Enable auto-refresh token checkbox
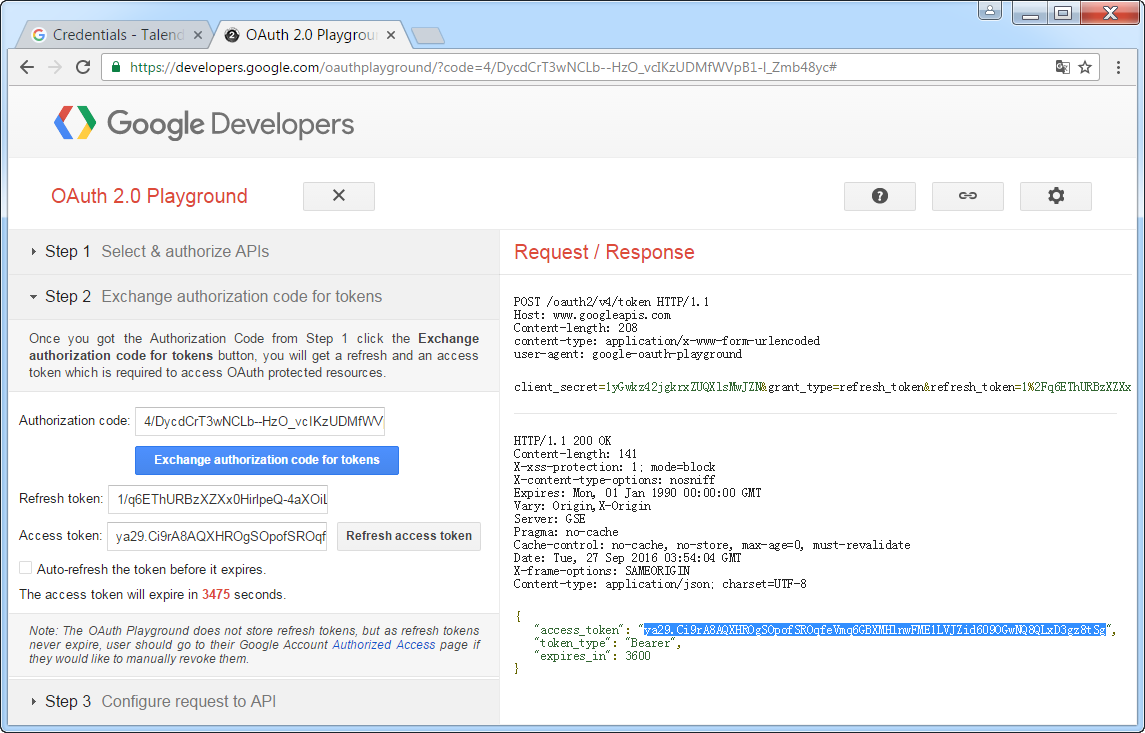1145x733 pixels. coord(26,568)
